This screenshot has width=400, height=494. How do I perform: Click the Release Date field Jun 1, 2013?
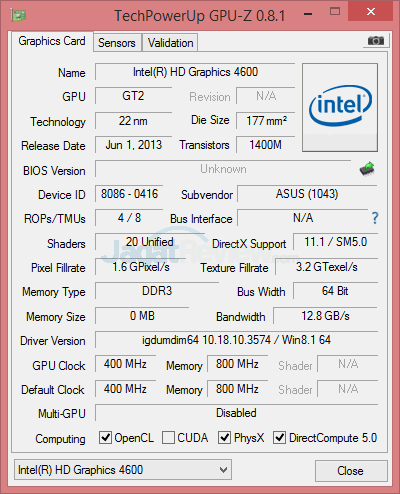(133, 145)
